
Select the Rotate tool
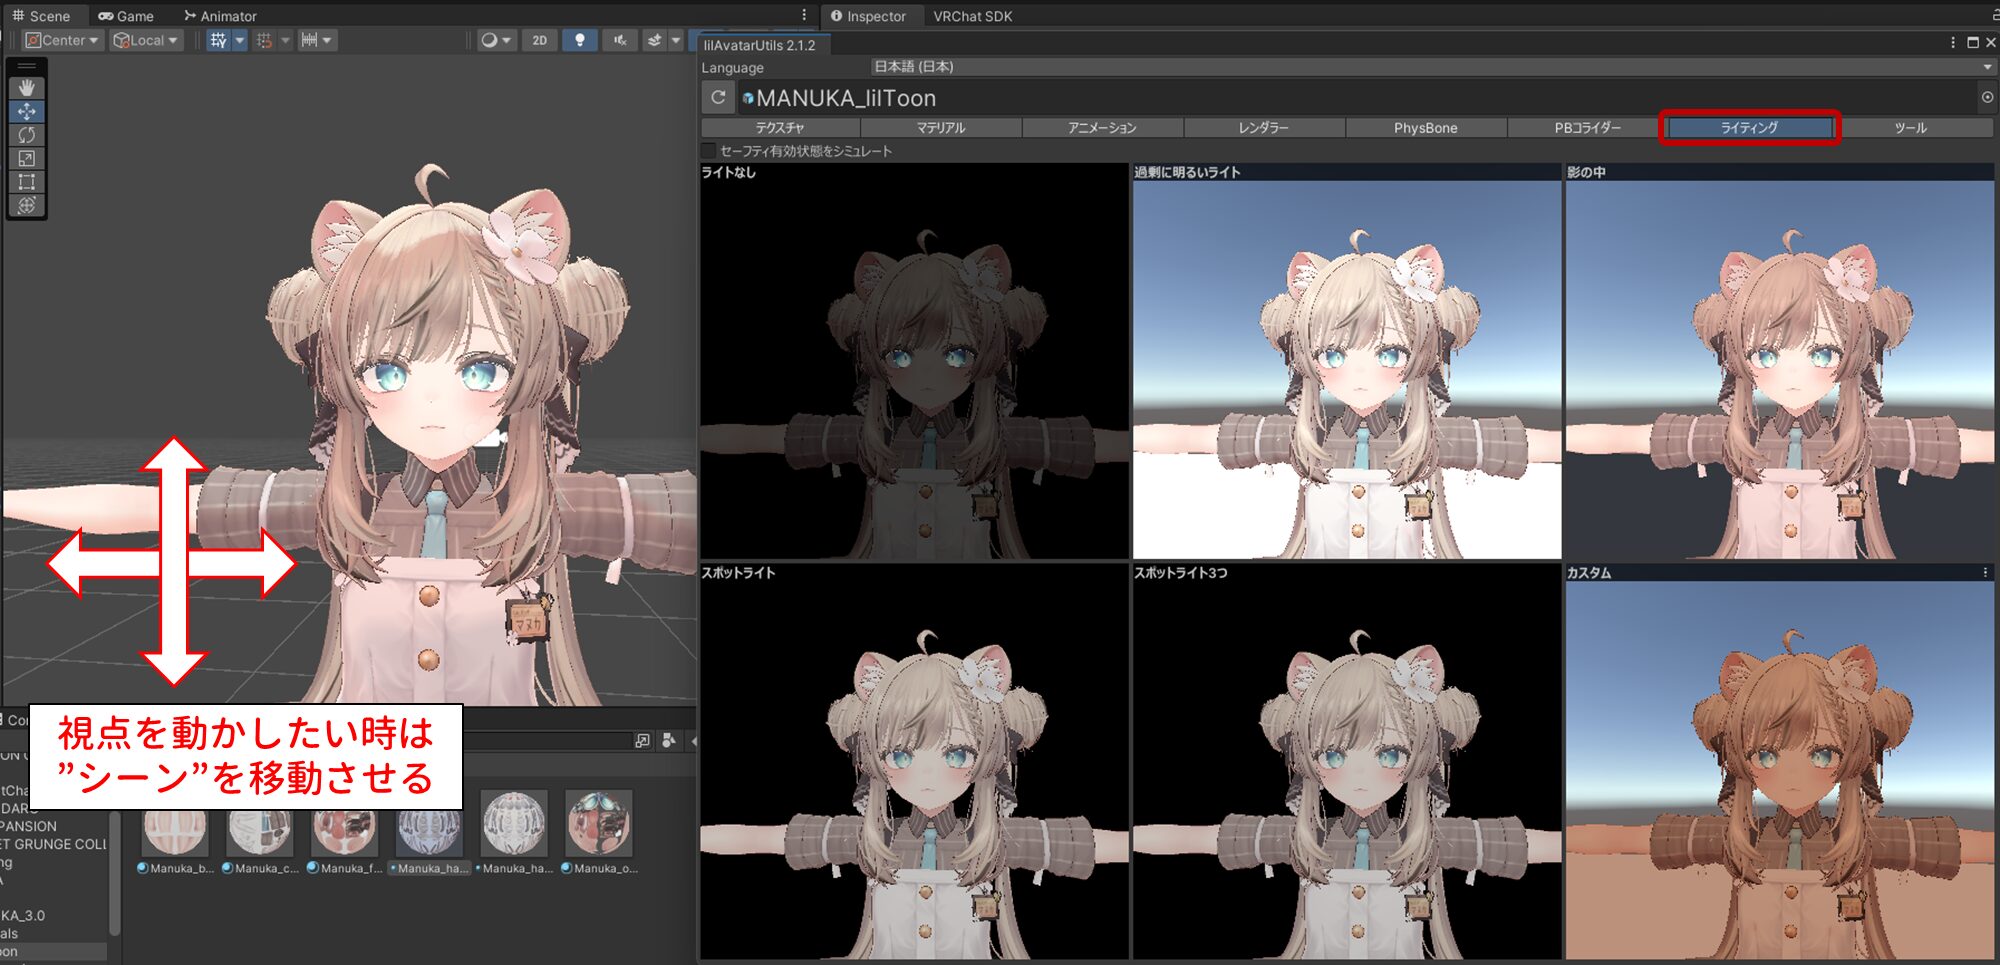[26, 135]
